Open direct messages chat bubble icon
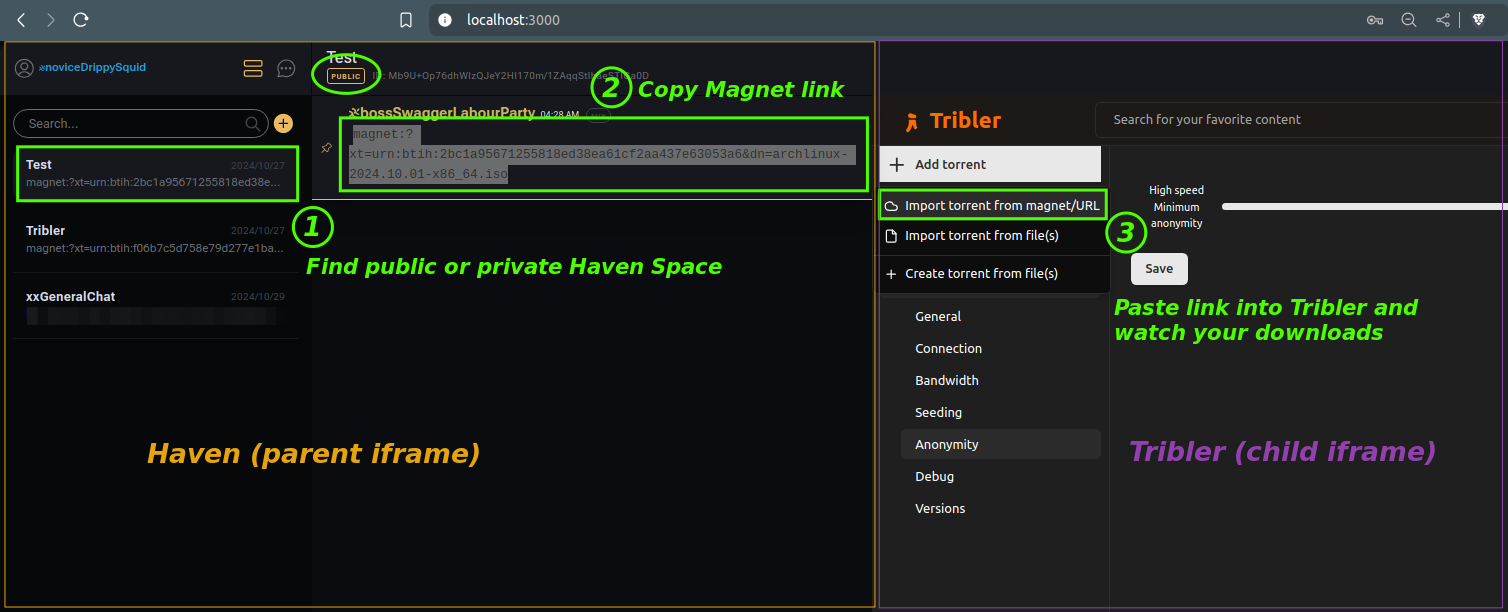This screenshot has width=1508, height=612. pos(286,68)
